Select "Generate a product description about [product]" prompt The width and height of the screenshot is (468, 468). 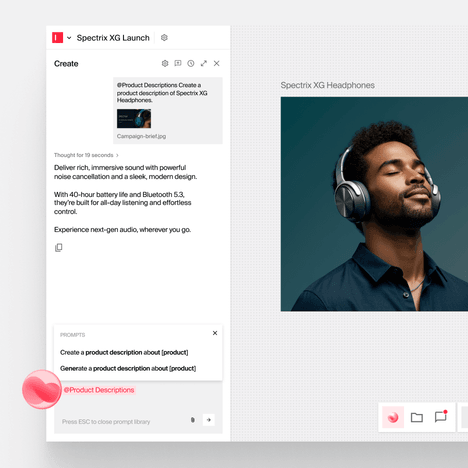tap(128, 368)
